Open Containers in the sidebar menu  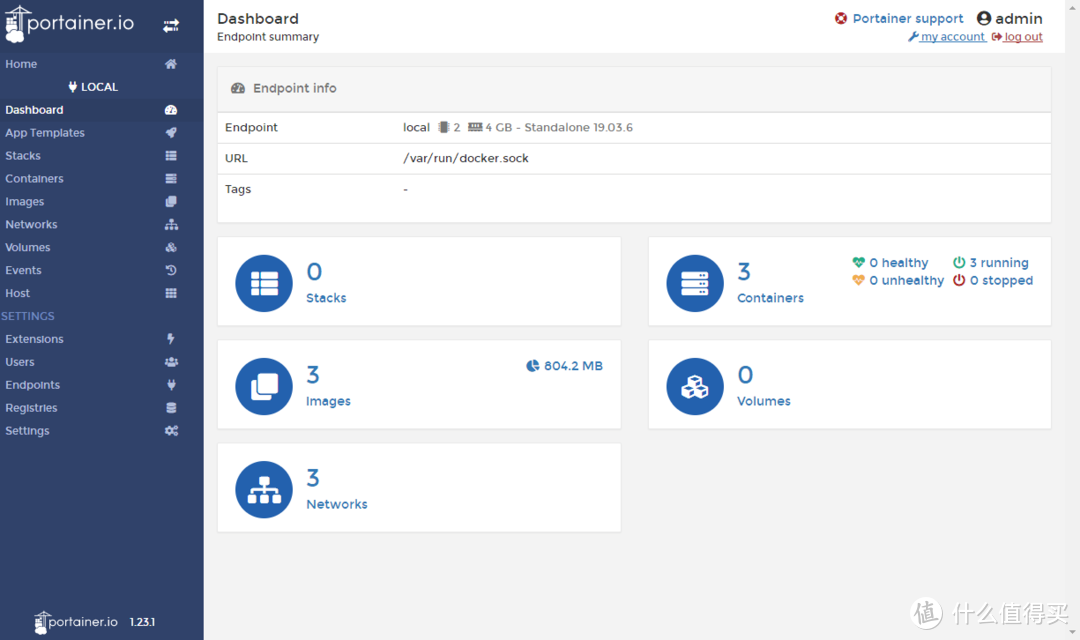tap(34, 179)
